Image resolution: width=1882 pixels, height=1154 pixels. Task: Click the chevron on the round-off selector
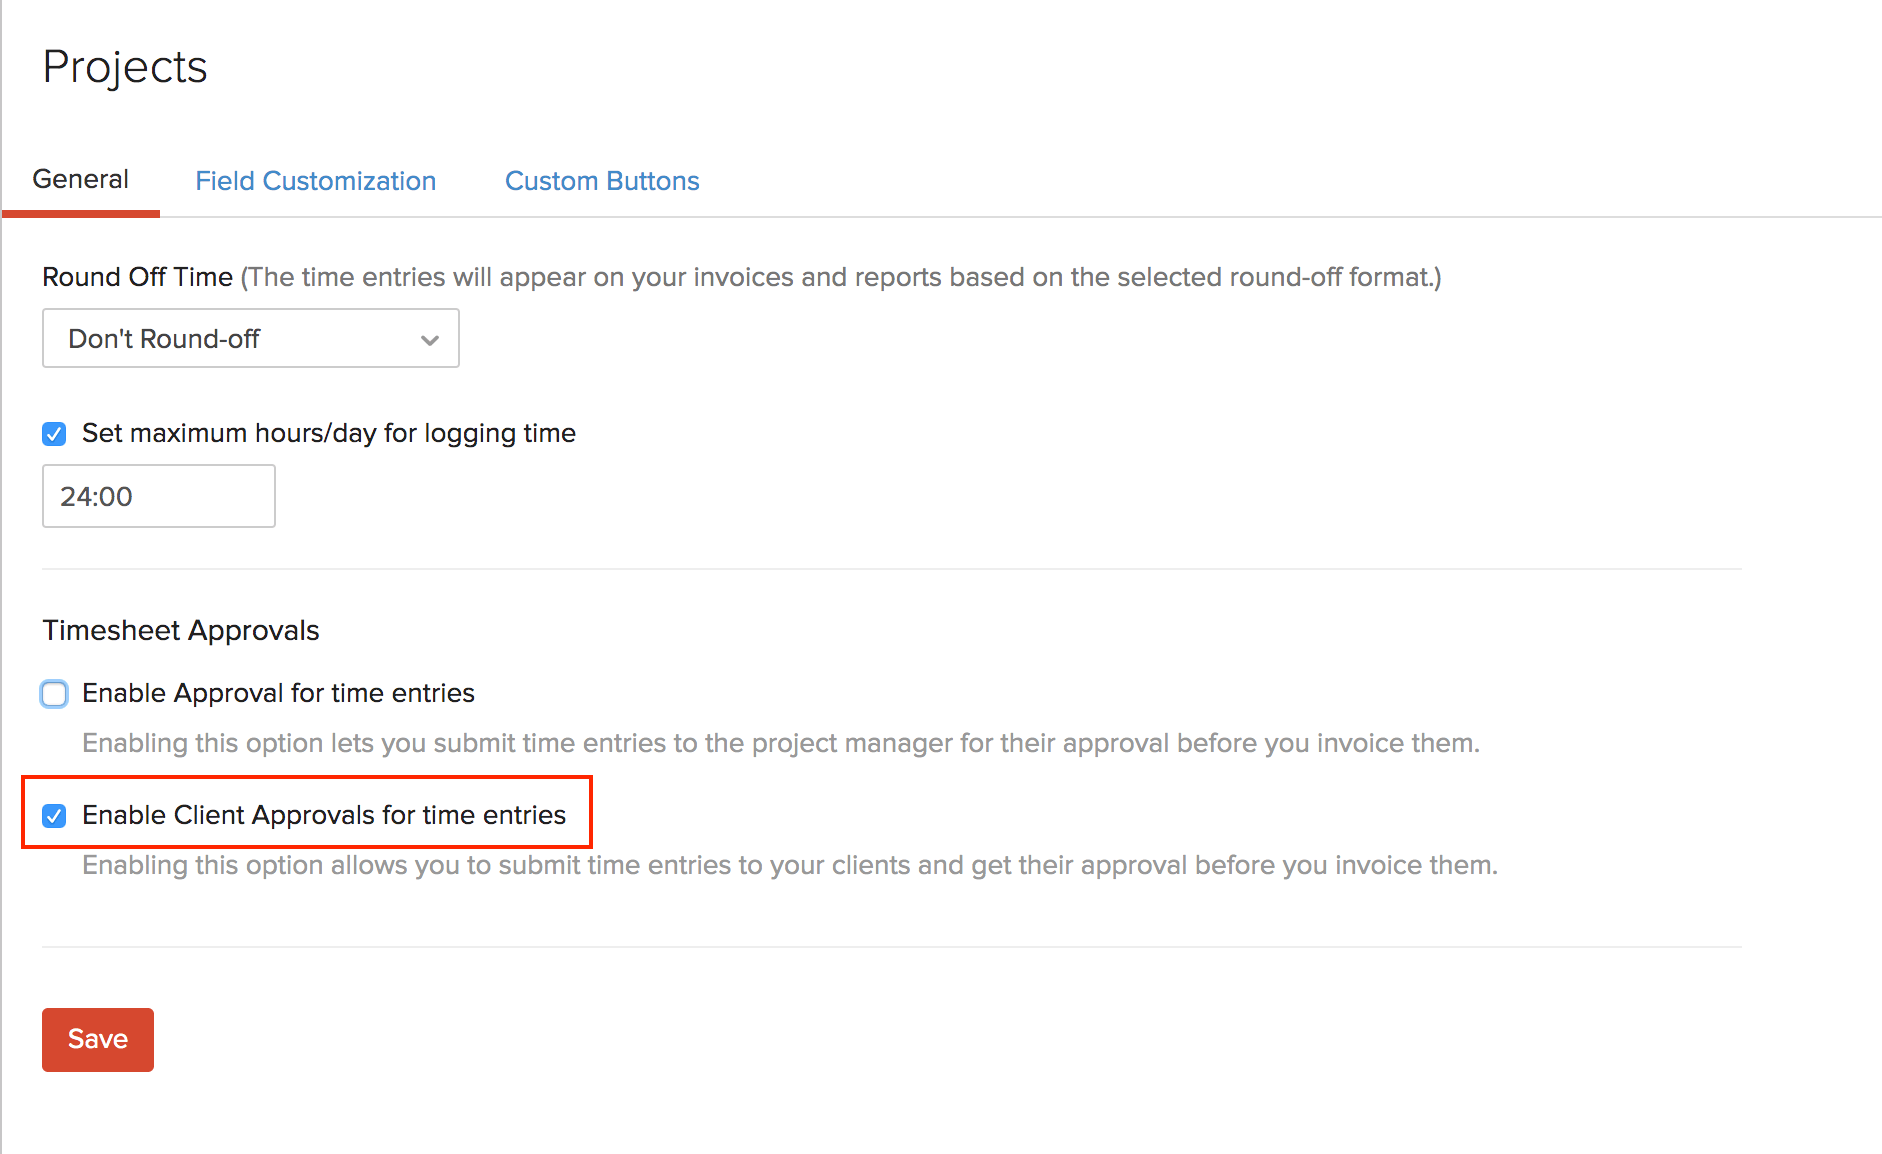coord(429,339)
